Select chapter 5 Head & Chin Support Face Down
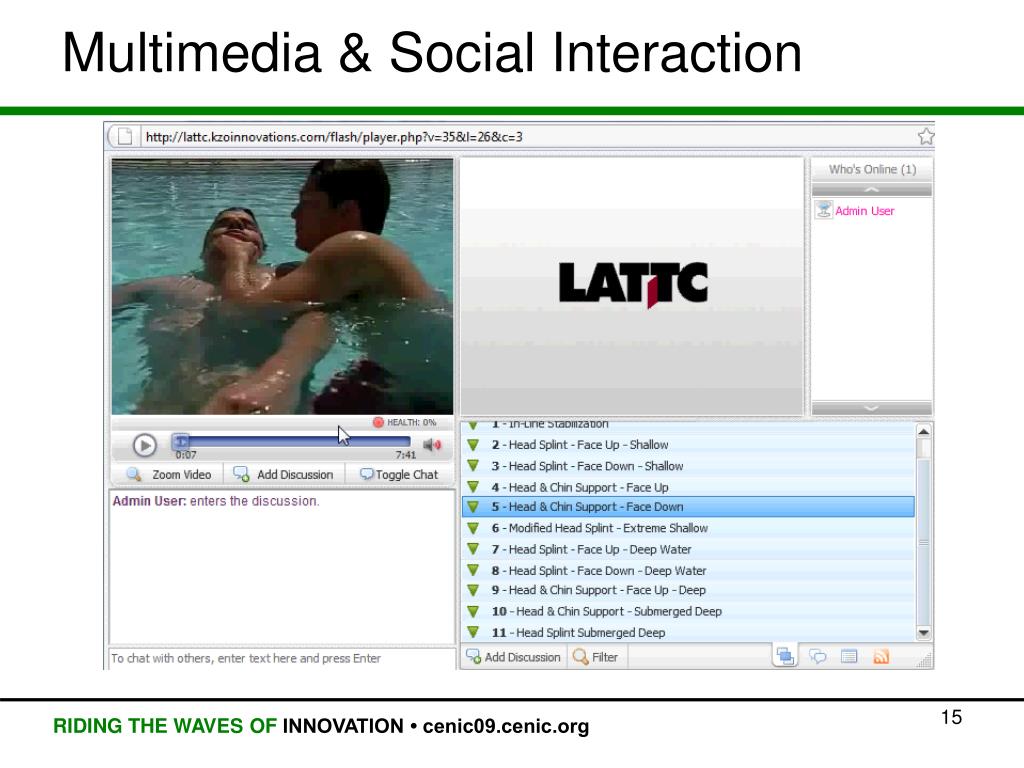The width and height of the screenshot is (1024, 768). click(688, 507)
